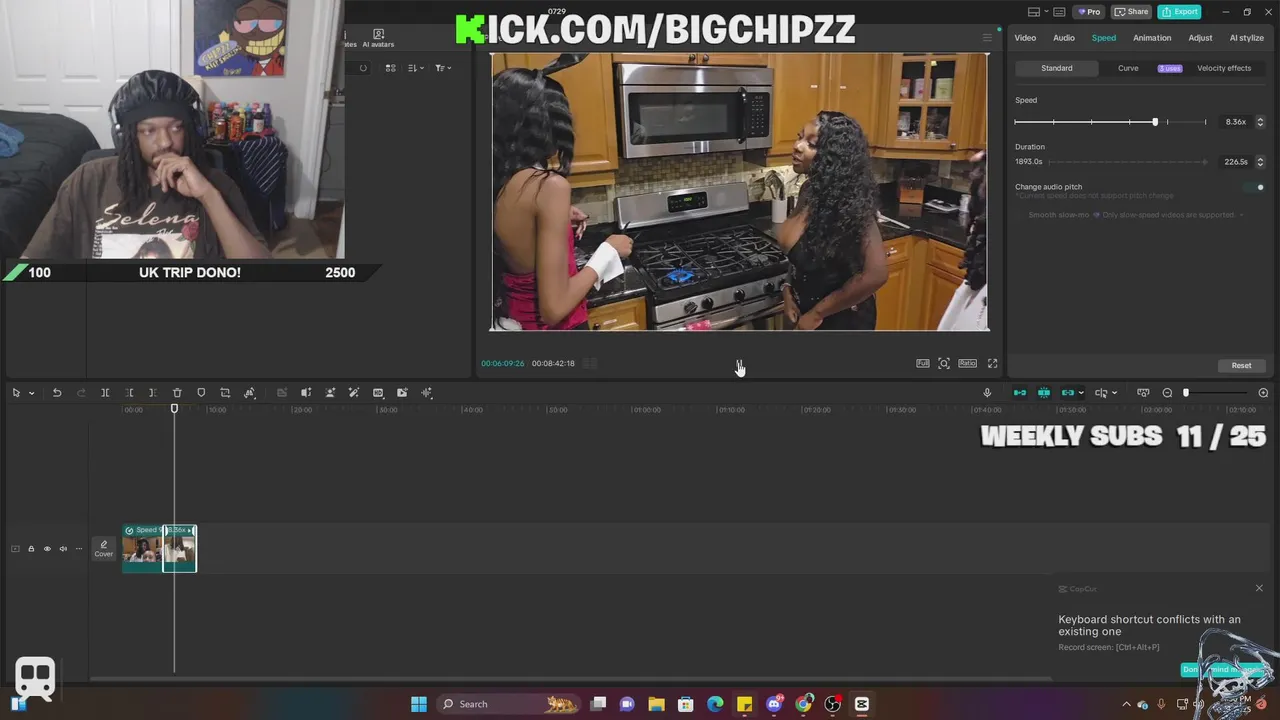The image size is (1280, 720).
Task: Click the Pro upgrade button
Action: pyautogui.click(x=1088, y=11)
